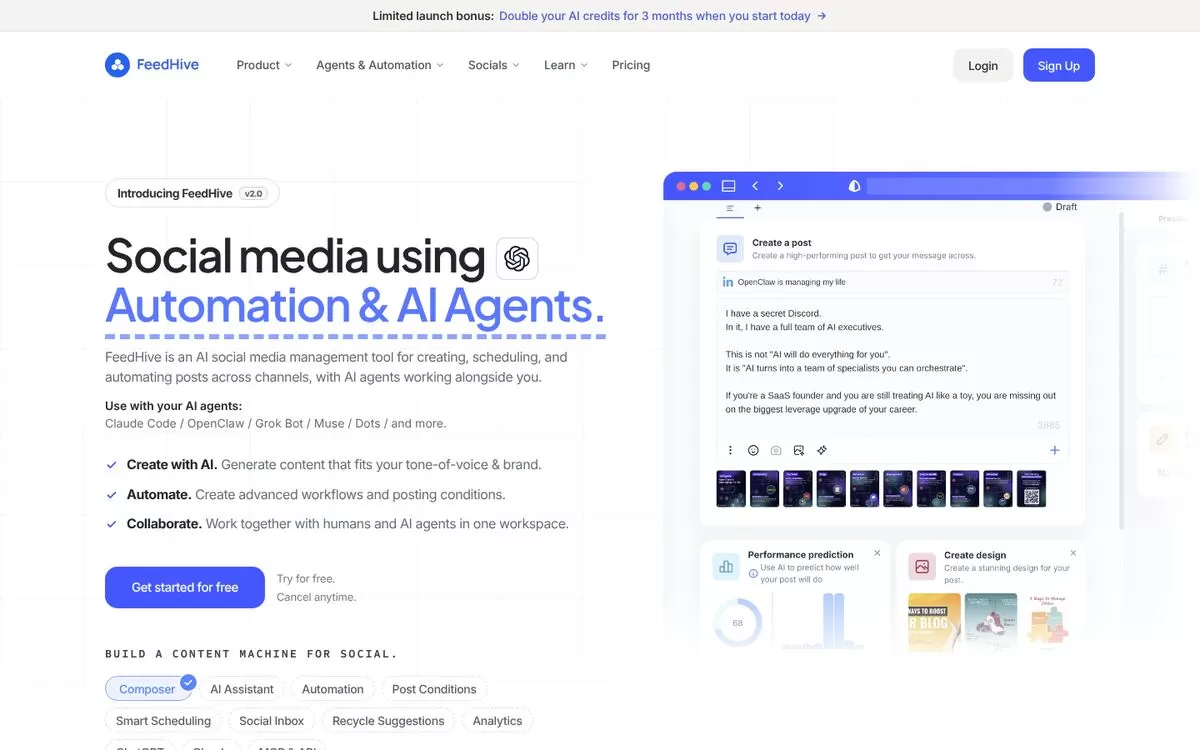Click the LinkedIn icon in post title
The image size is (1200, 750).
[x=728, y=282]
